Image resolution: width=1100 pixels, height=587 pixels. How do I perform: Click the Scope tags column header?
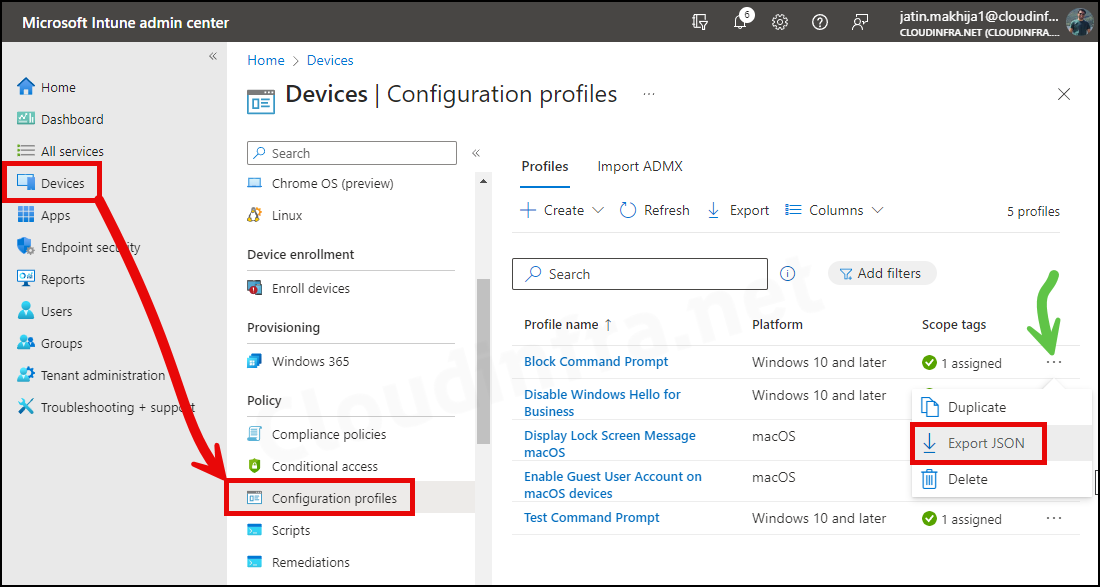(954, 325)
